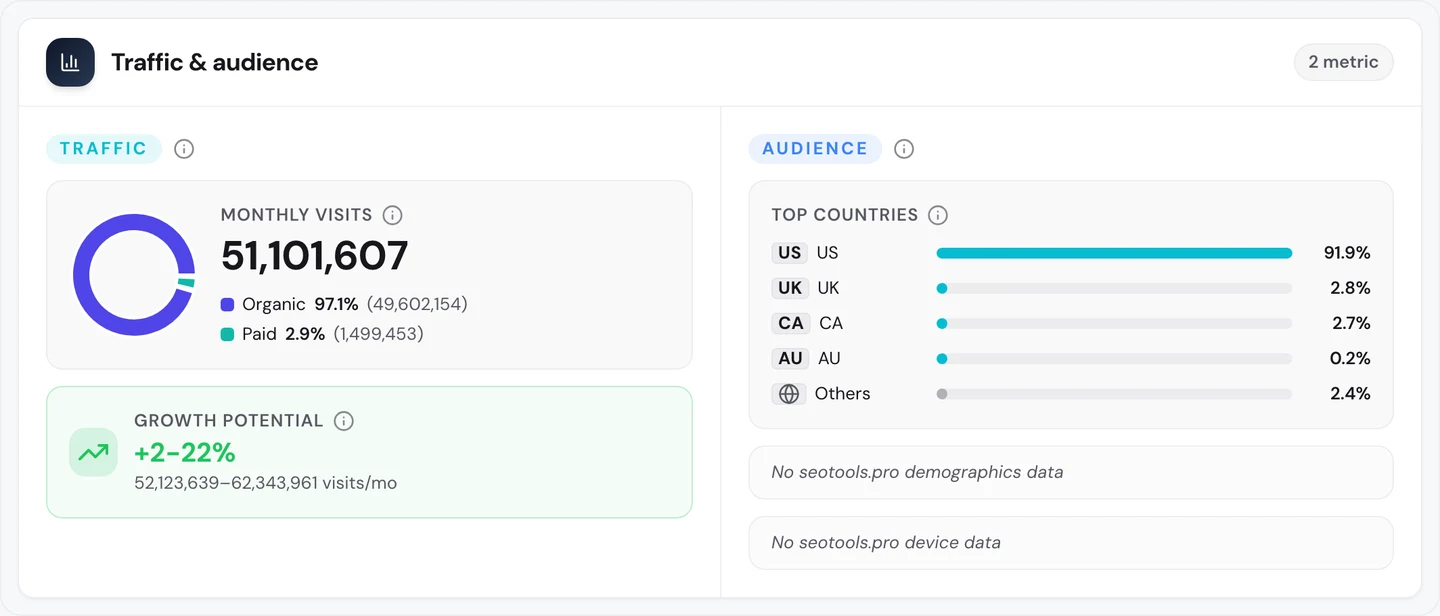Click the (1,499,453) paid count
The width and height of the screenshot is (1440, 616).
point(379,334)
